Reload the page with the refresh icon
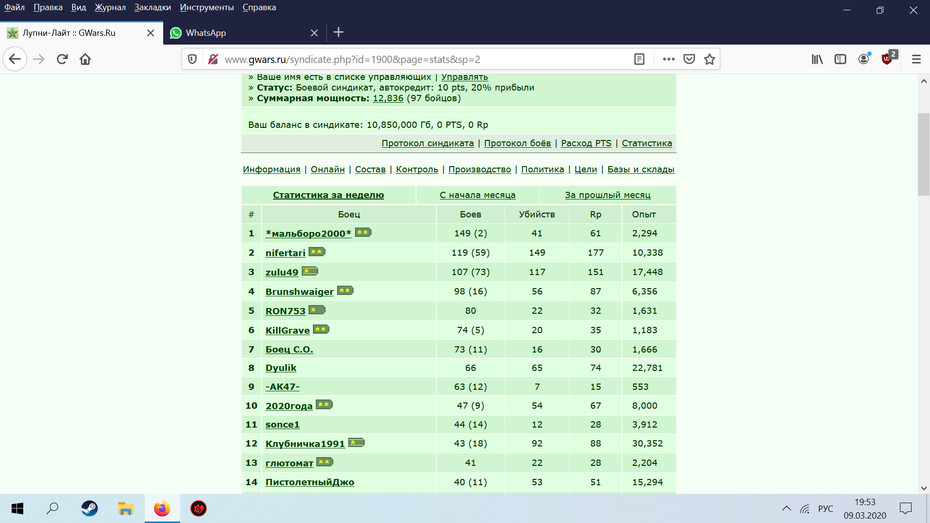Screen dimensions: 930x523 pos(62,59)
